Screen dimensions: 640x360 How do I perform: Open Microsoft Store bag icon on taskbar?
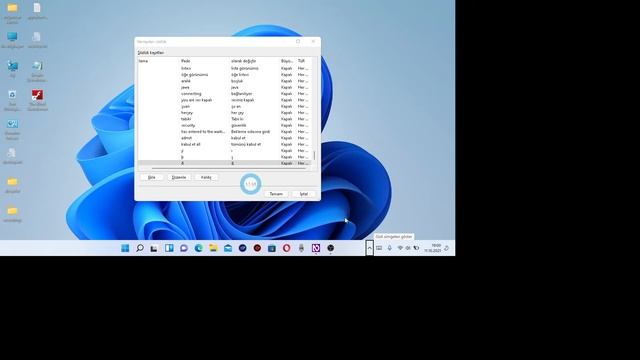point(272,248)
